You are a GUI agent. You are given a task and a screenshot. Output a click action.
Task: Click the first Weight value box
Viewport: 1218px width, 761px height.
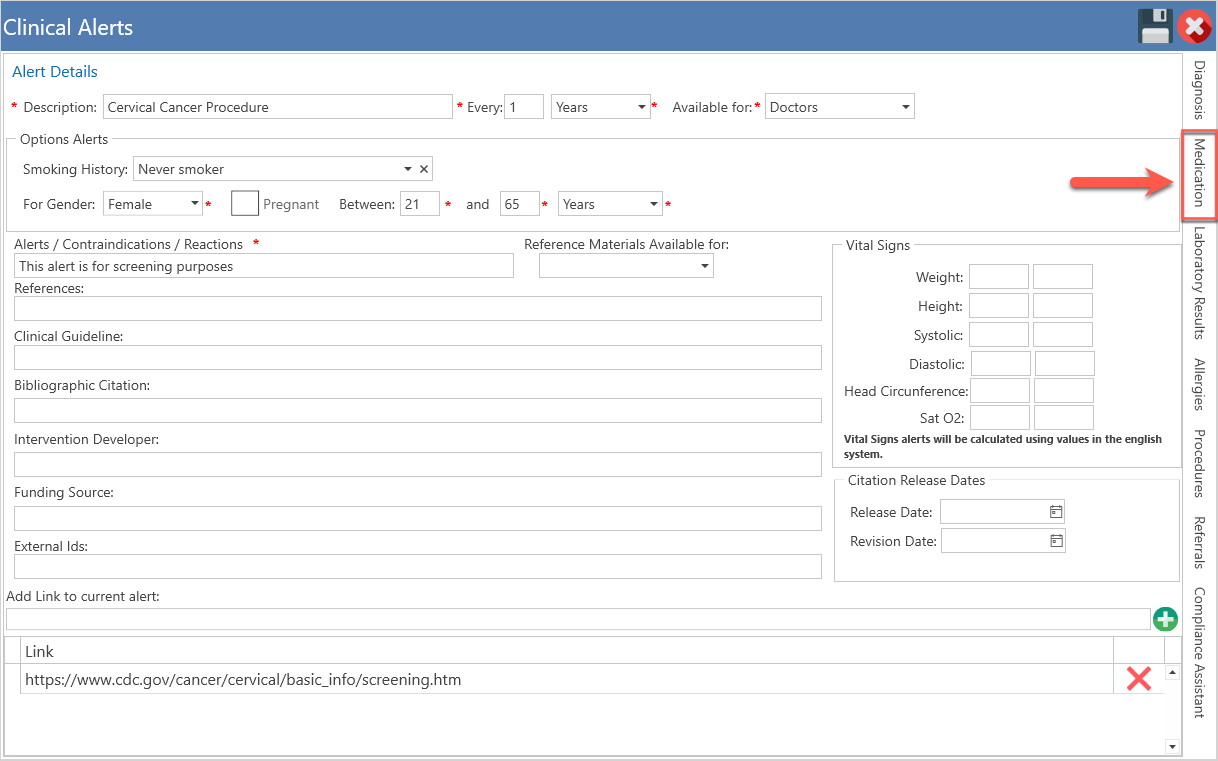(999, 277)
